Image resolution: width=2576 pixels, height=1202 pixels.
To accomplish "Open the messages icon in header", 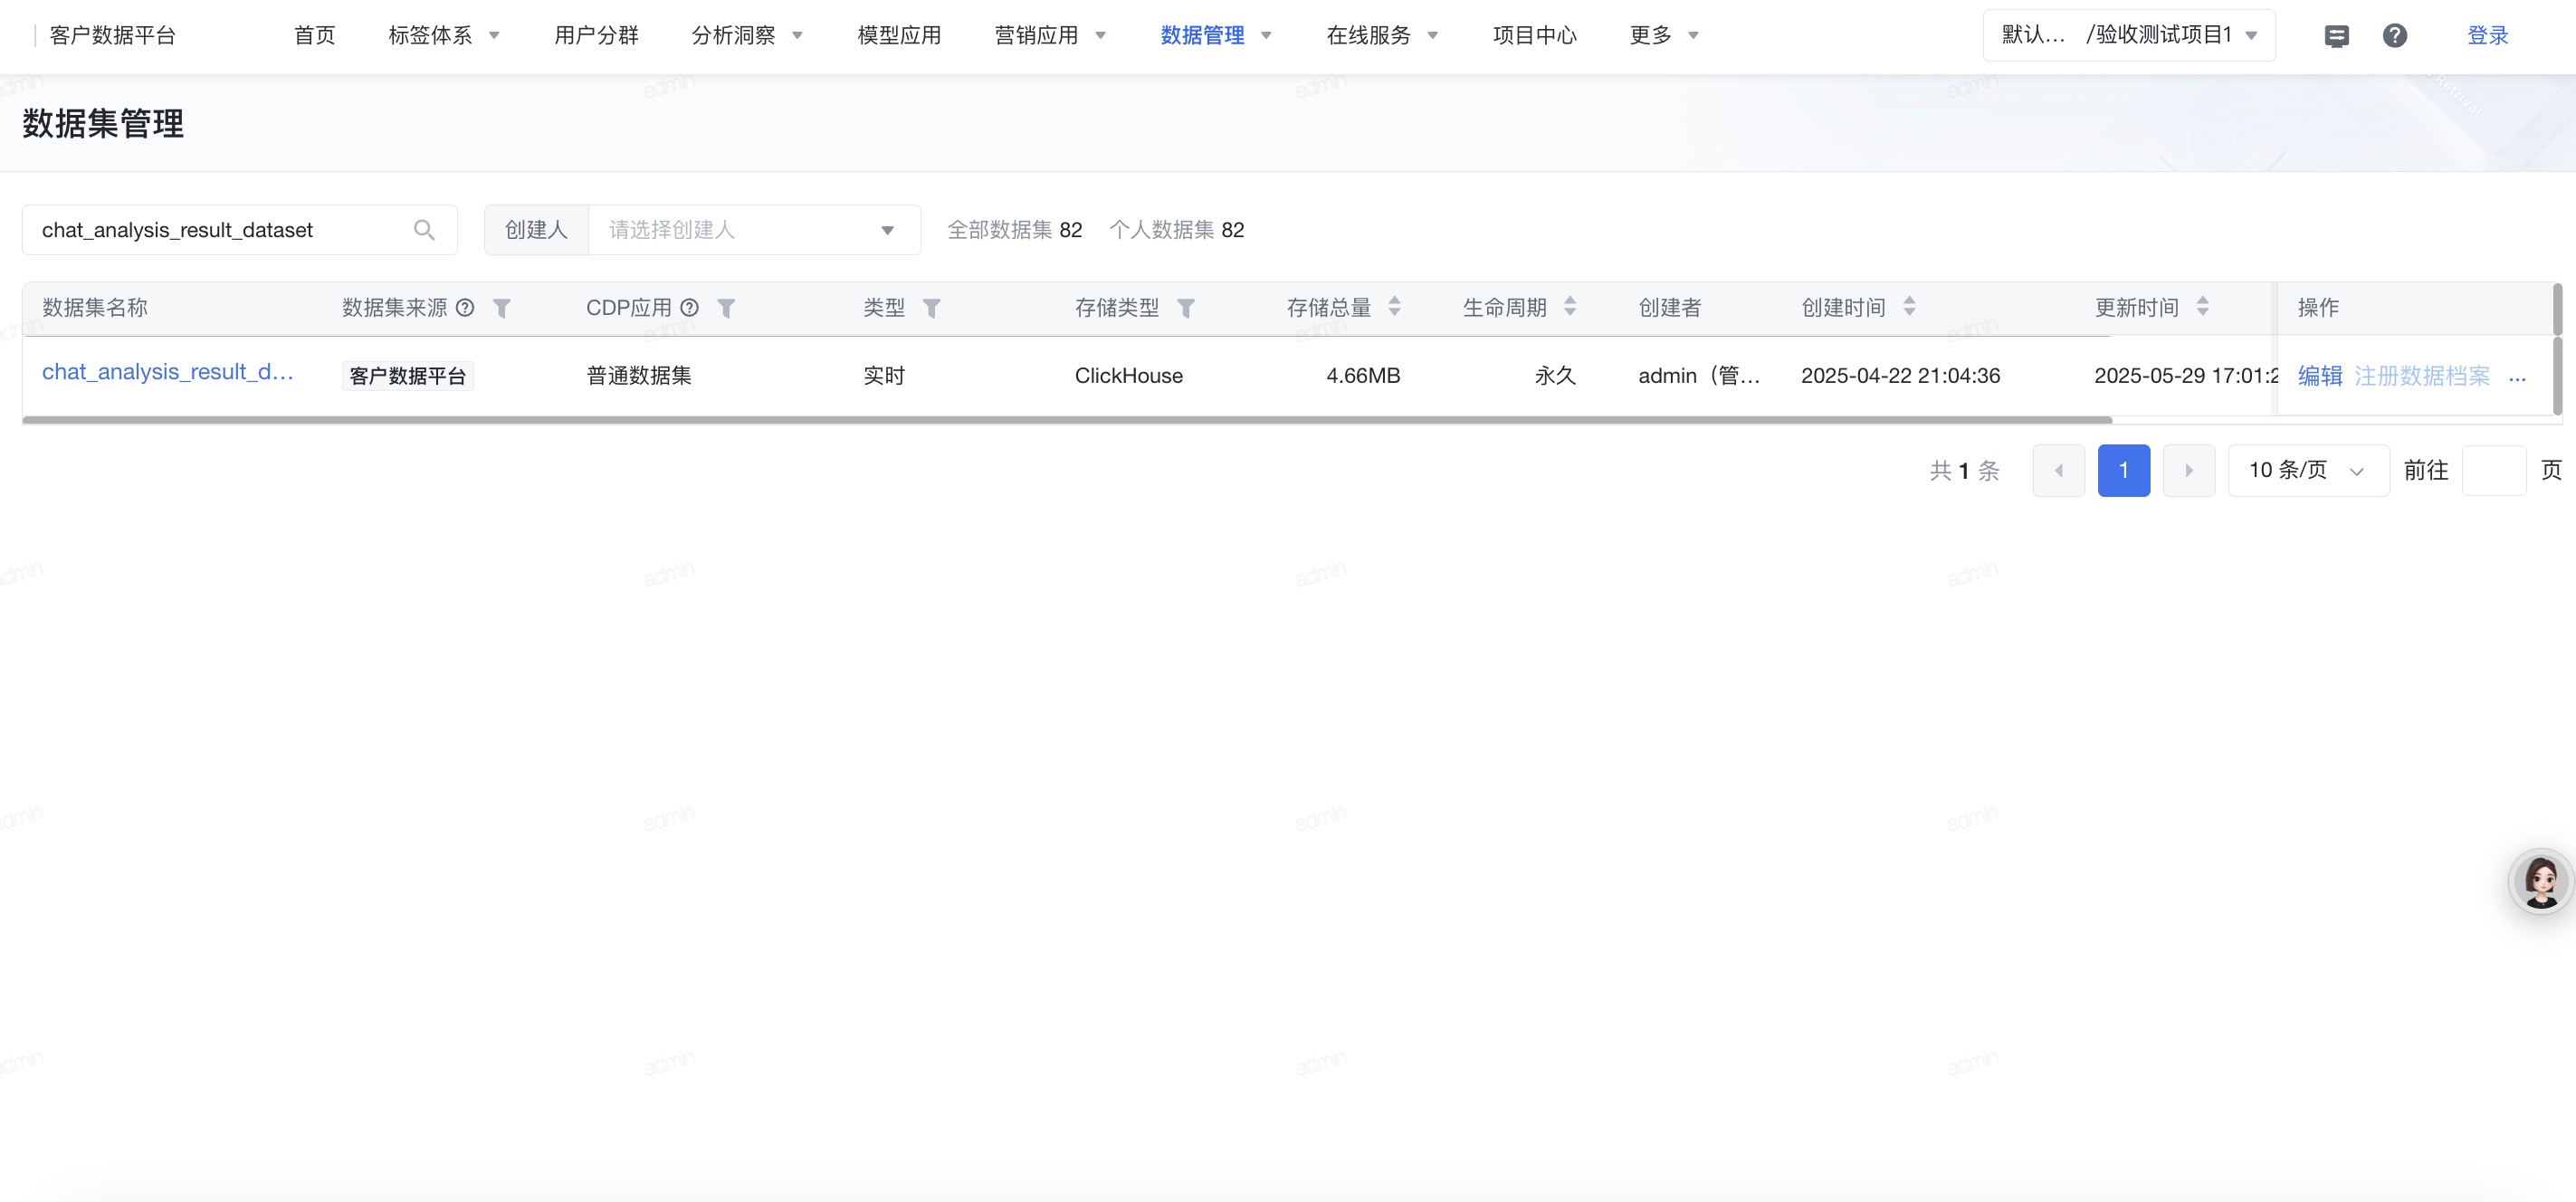I will [x=2336, y=36].
